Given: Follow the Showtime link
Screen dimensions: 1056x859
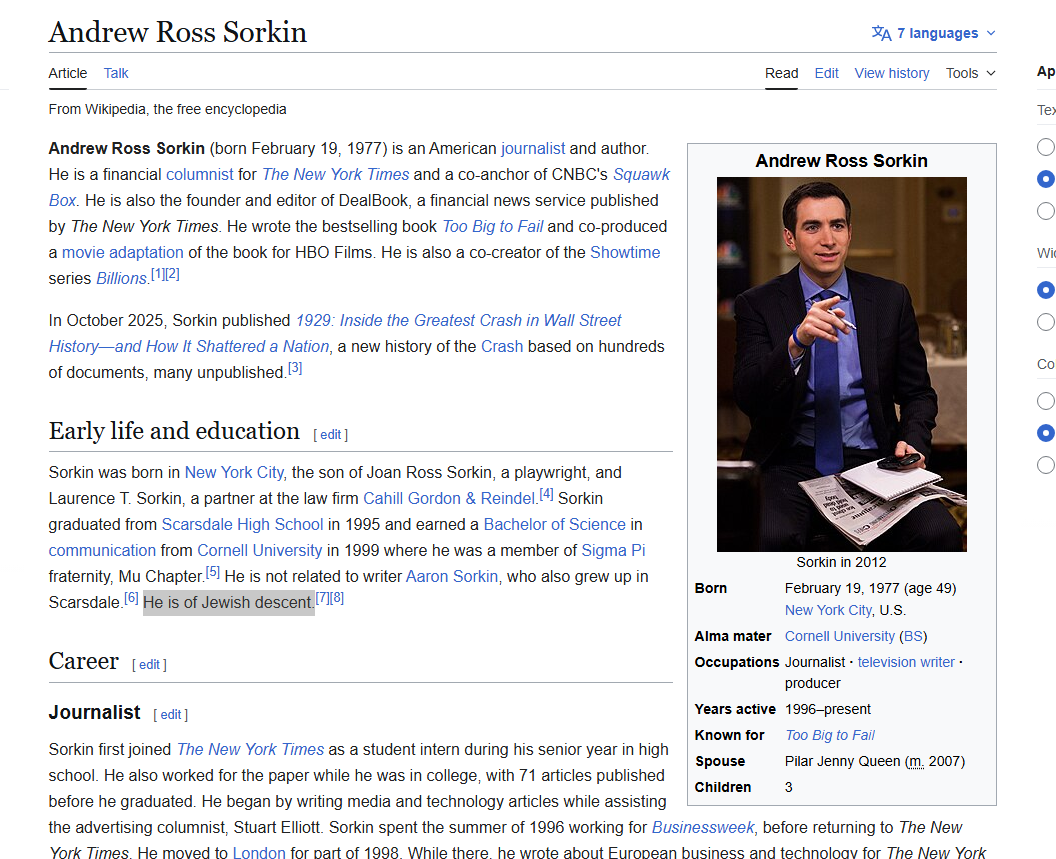Looking at the screenshot, I should (x=625, y=253).
